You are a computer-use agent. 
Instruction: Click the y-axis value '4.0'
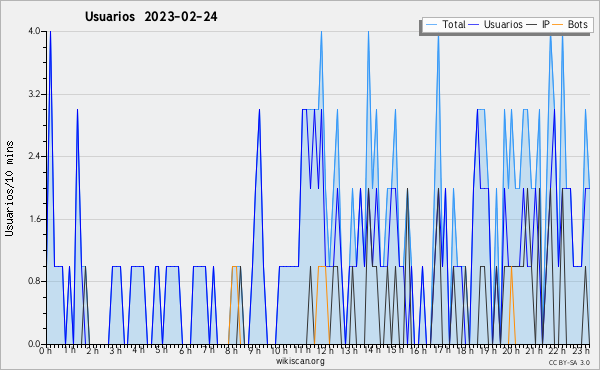point(34,31)
